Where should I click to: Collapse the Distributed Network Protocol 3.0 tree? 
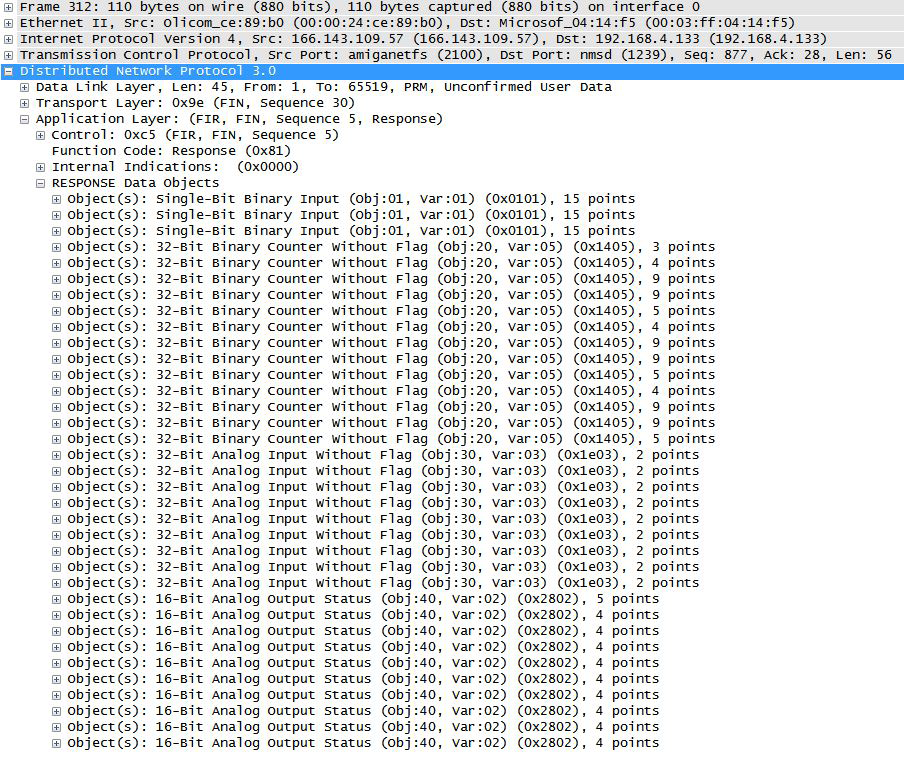(x=9, y=71)
